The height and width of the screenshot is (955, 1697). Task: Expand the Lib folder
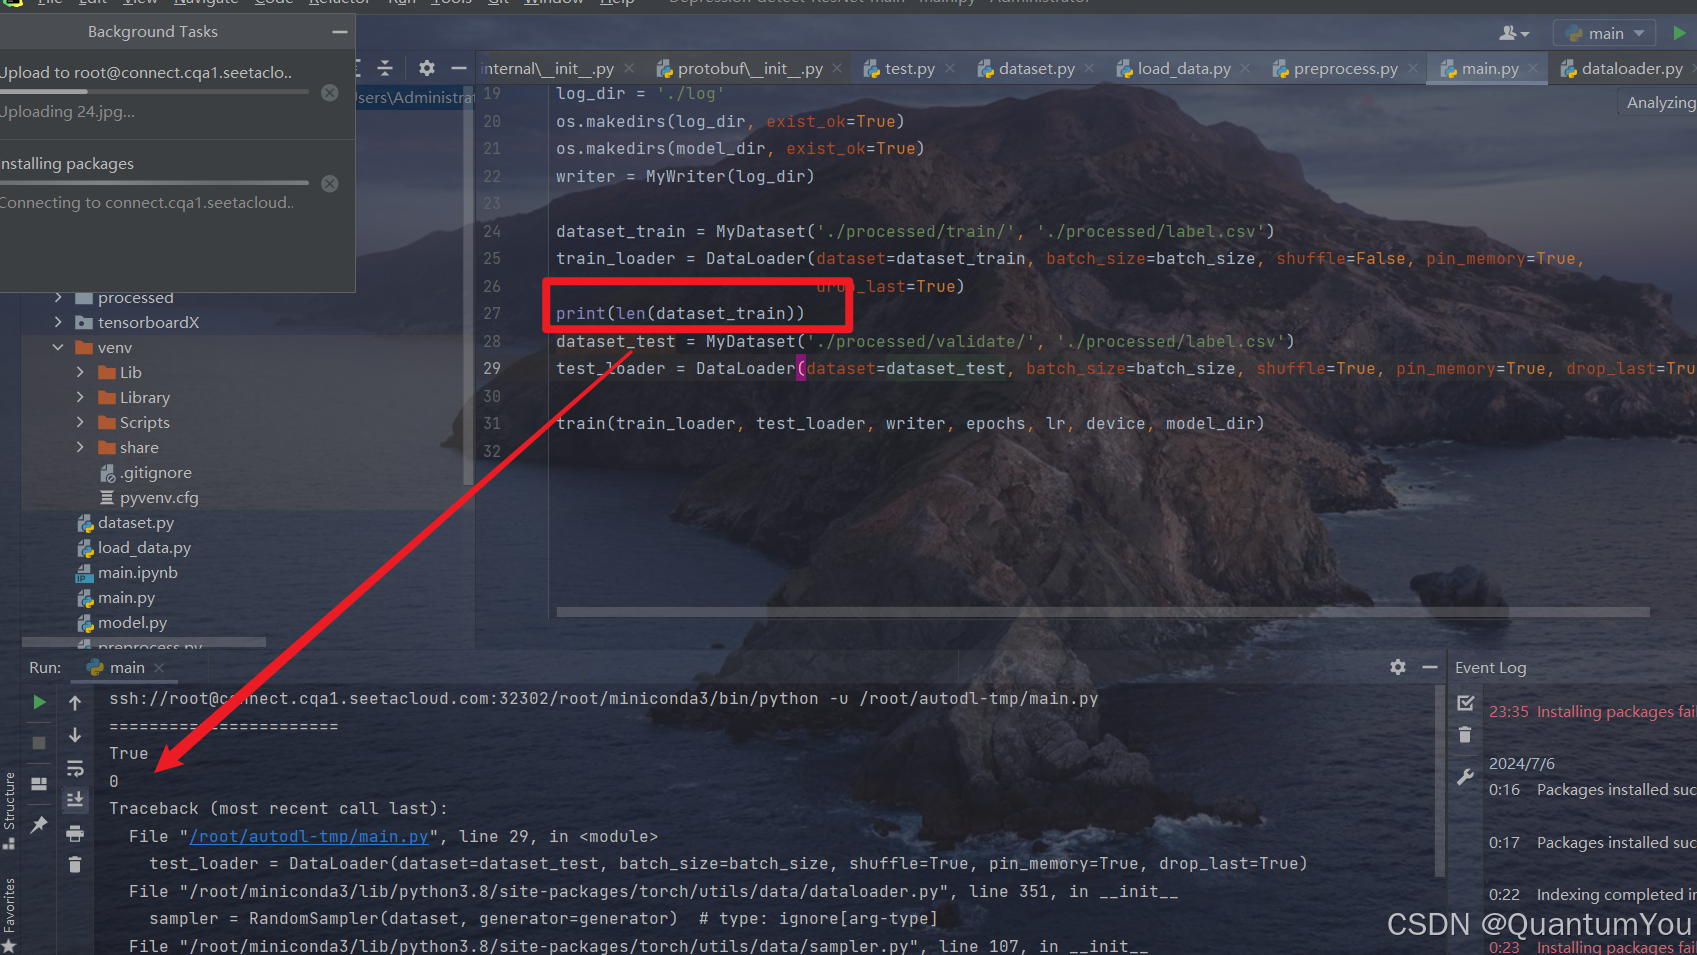(80, 372)
